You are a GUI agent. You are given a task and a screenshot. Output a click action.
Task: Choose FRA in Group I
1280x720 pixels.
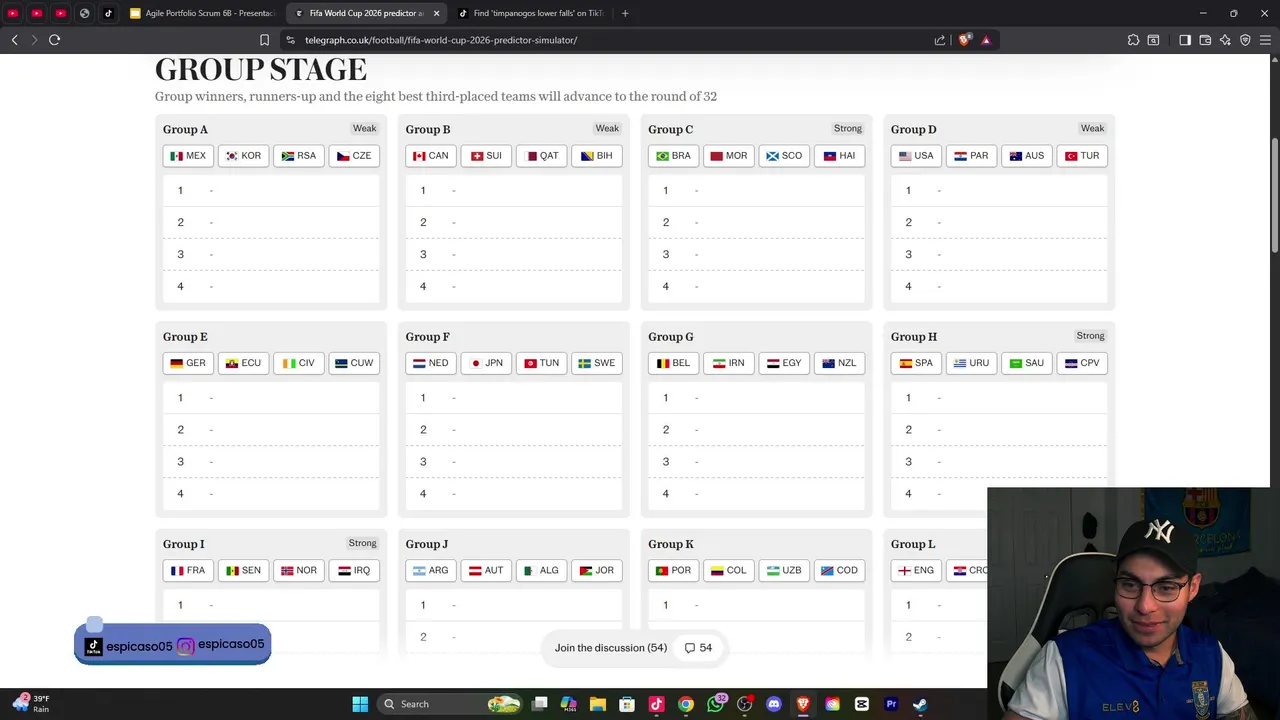tap(188, 570)
